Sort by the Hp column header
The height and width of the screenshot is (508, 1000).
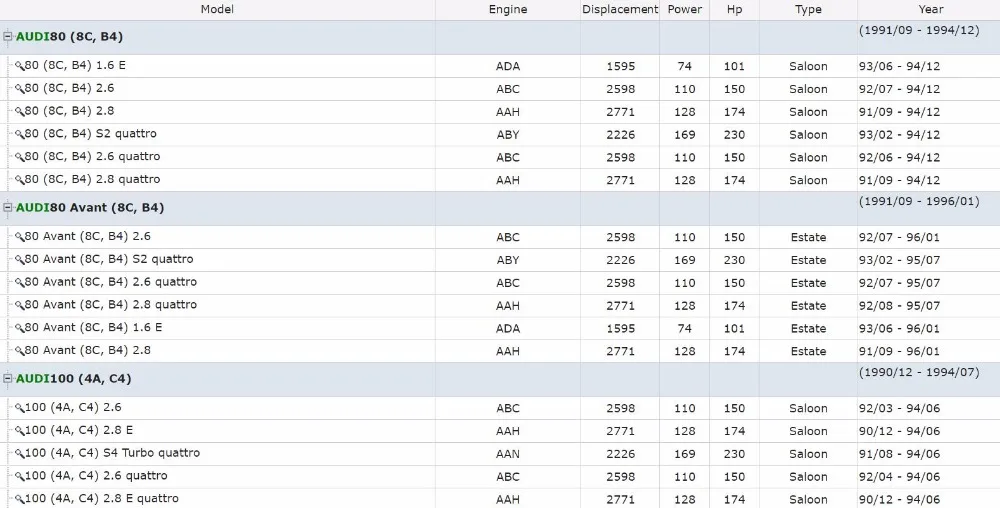(x=734, y=9)
